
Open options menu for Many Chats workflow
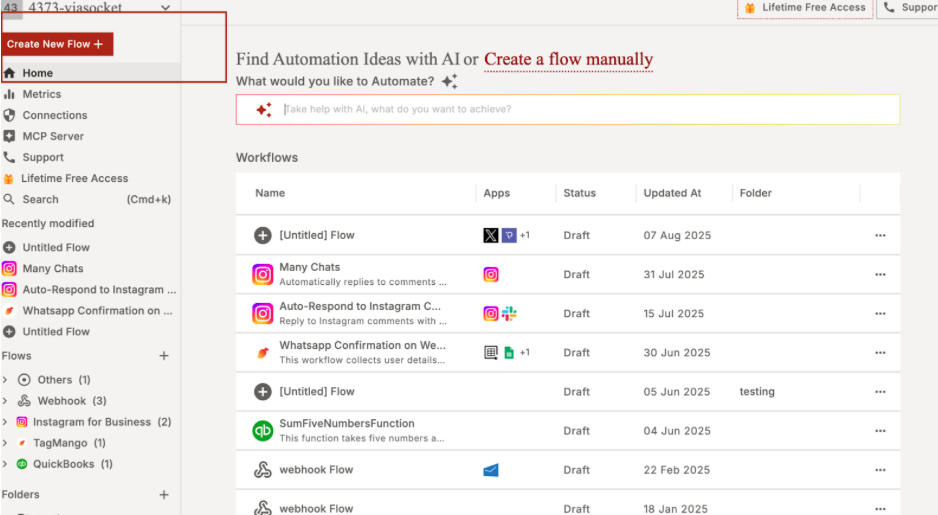point(880,274)
